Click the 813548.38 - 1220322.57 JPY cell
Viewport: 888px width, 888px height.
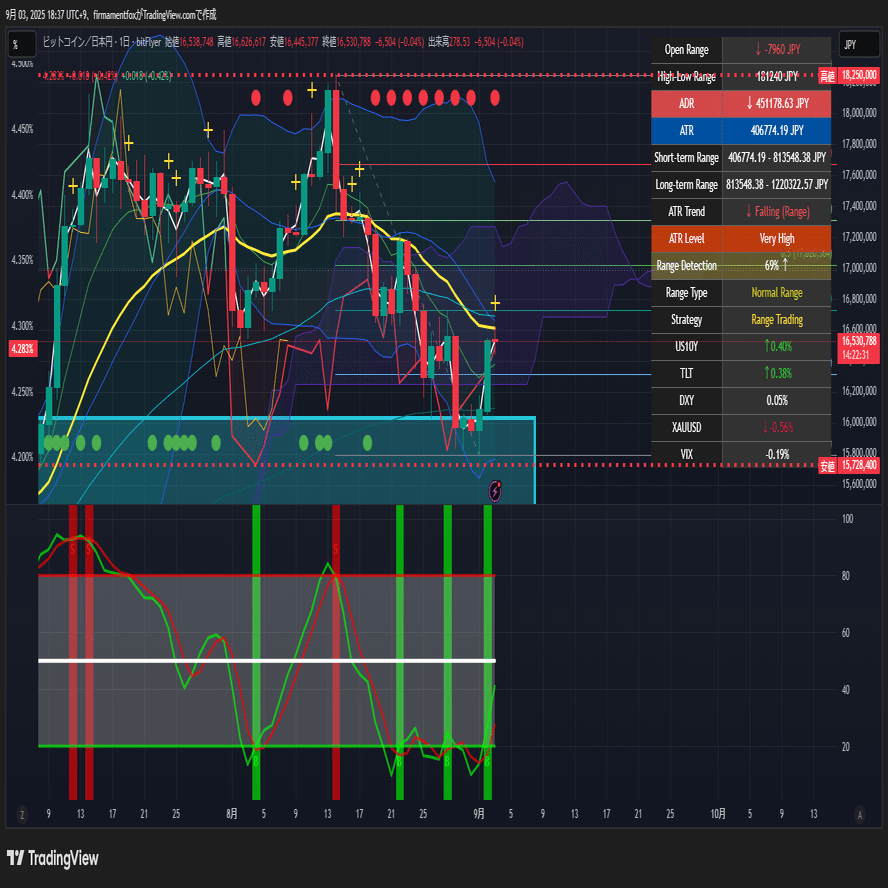tap(777, 185)
